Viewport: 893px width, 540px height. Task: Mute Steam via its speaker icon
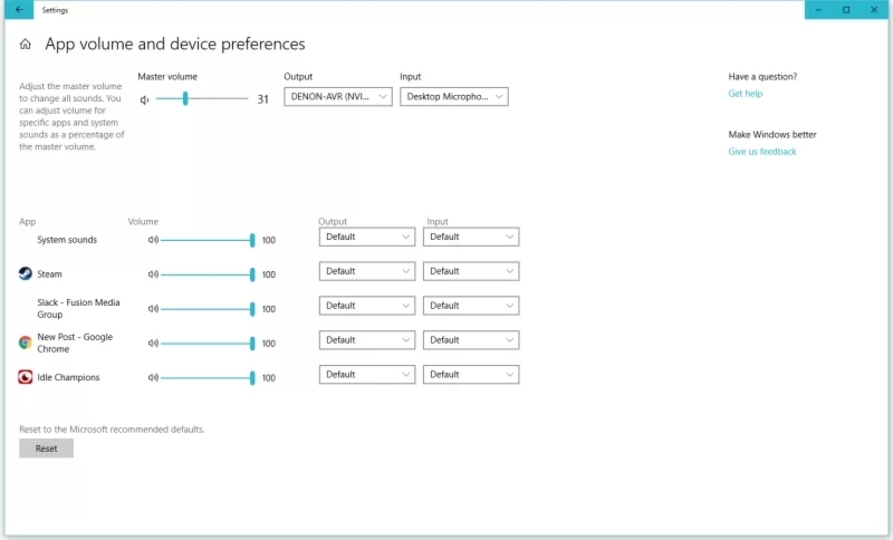point(153,275)
